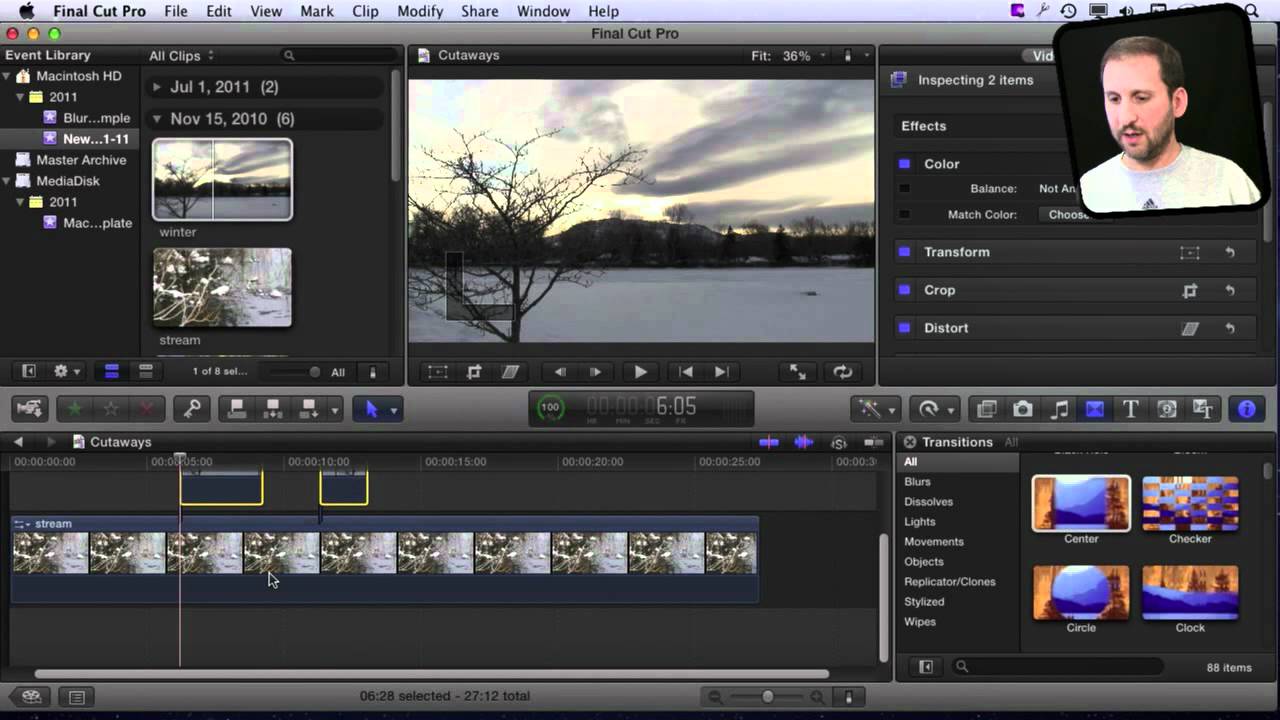Show the Generators Browser
1280x720 pixels.
pos(1167,409)
